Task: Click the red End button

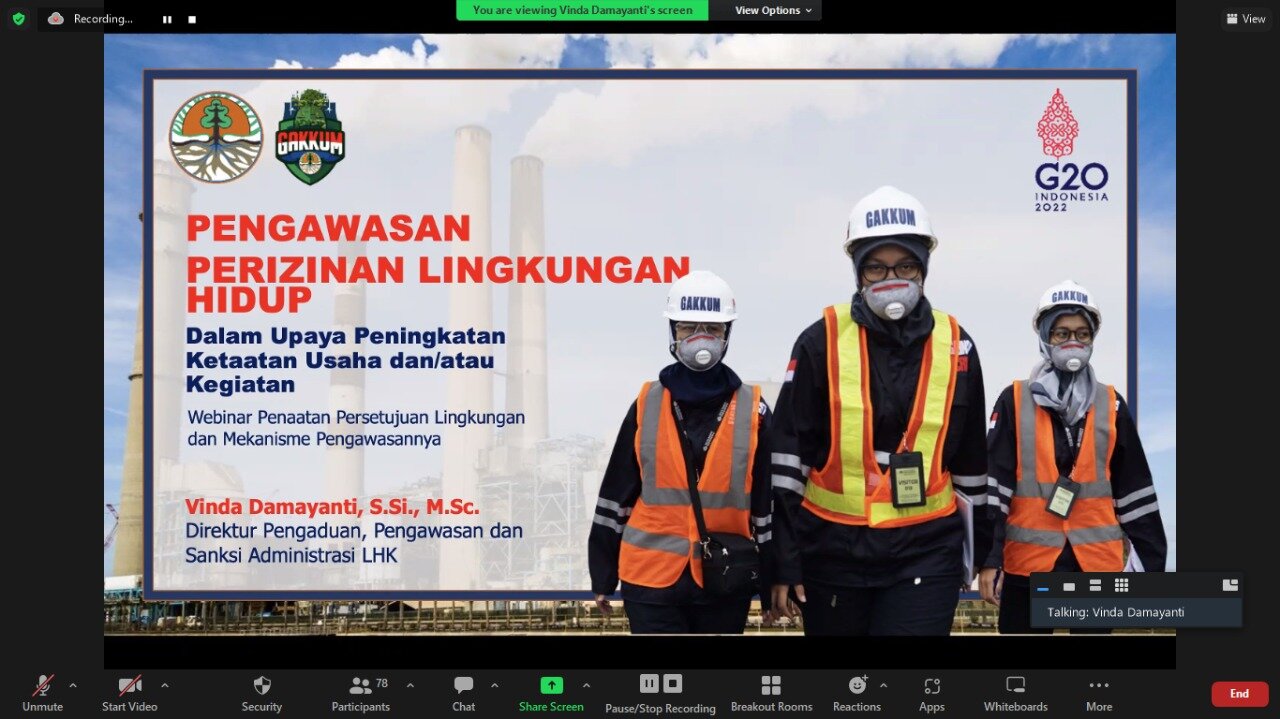Action: coord(1239,694)
